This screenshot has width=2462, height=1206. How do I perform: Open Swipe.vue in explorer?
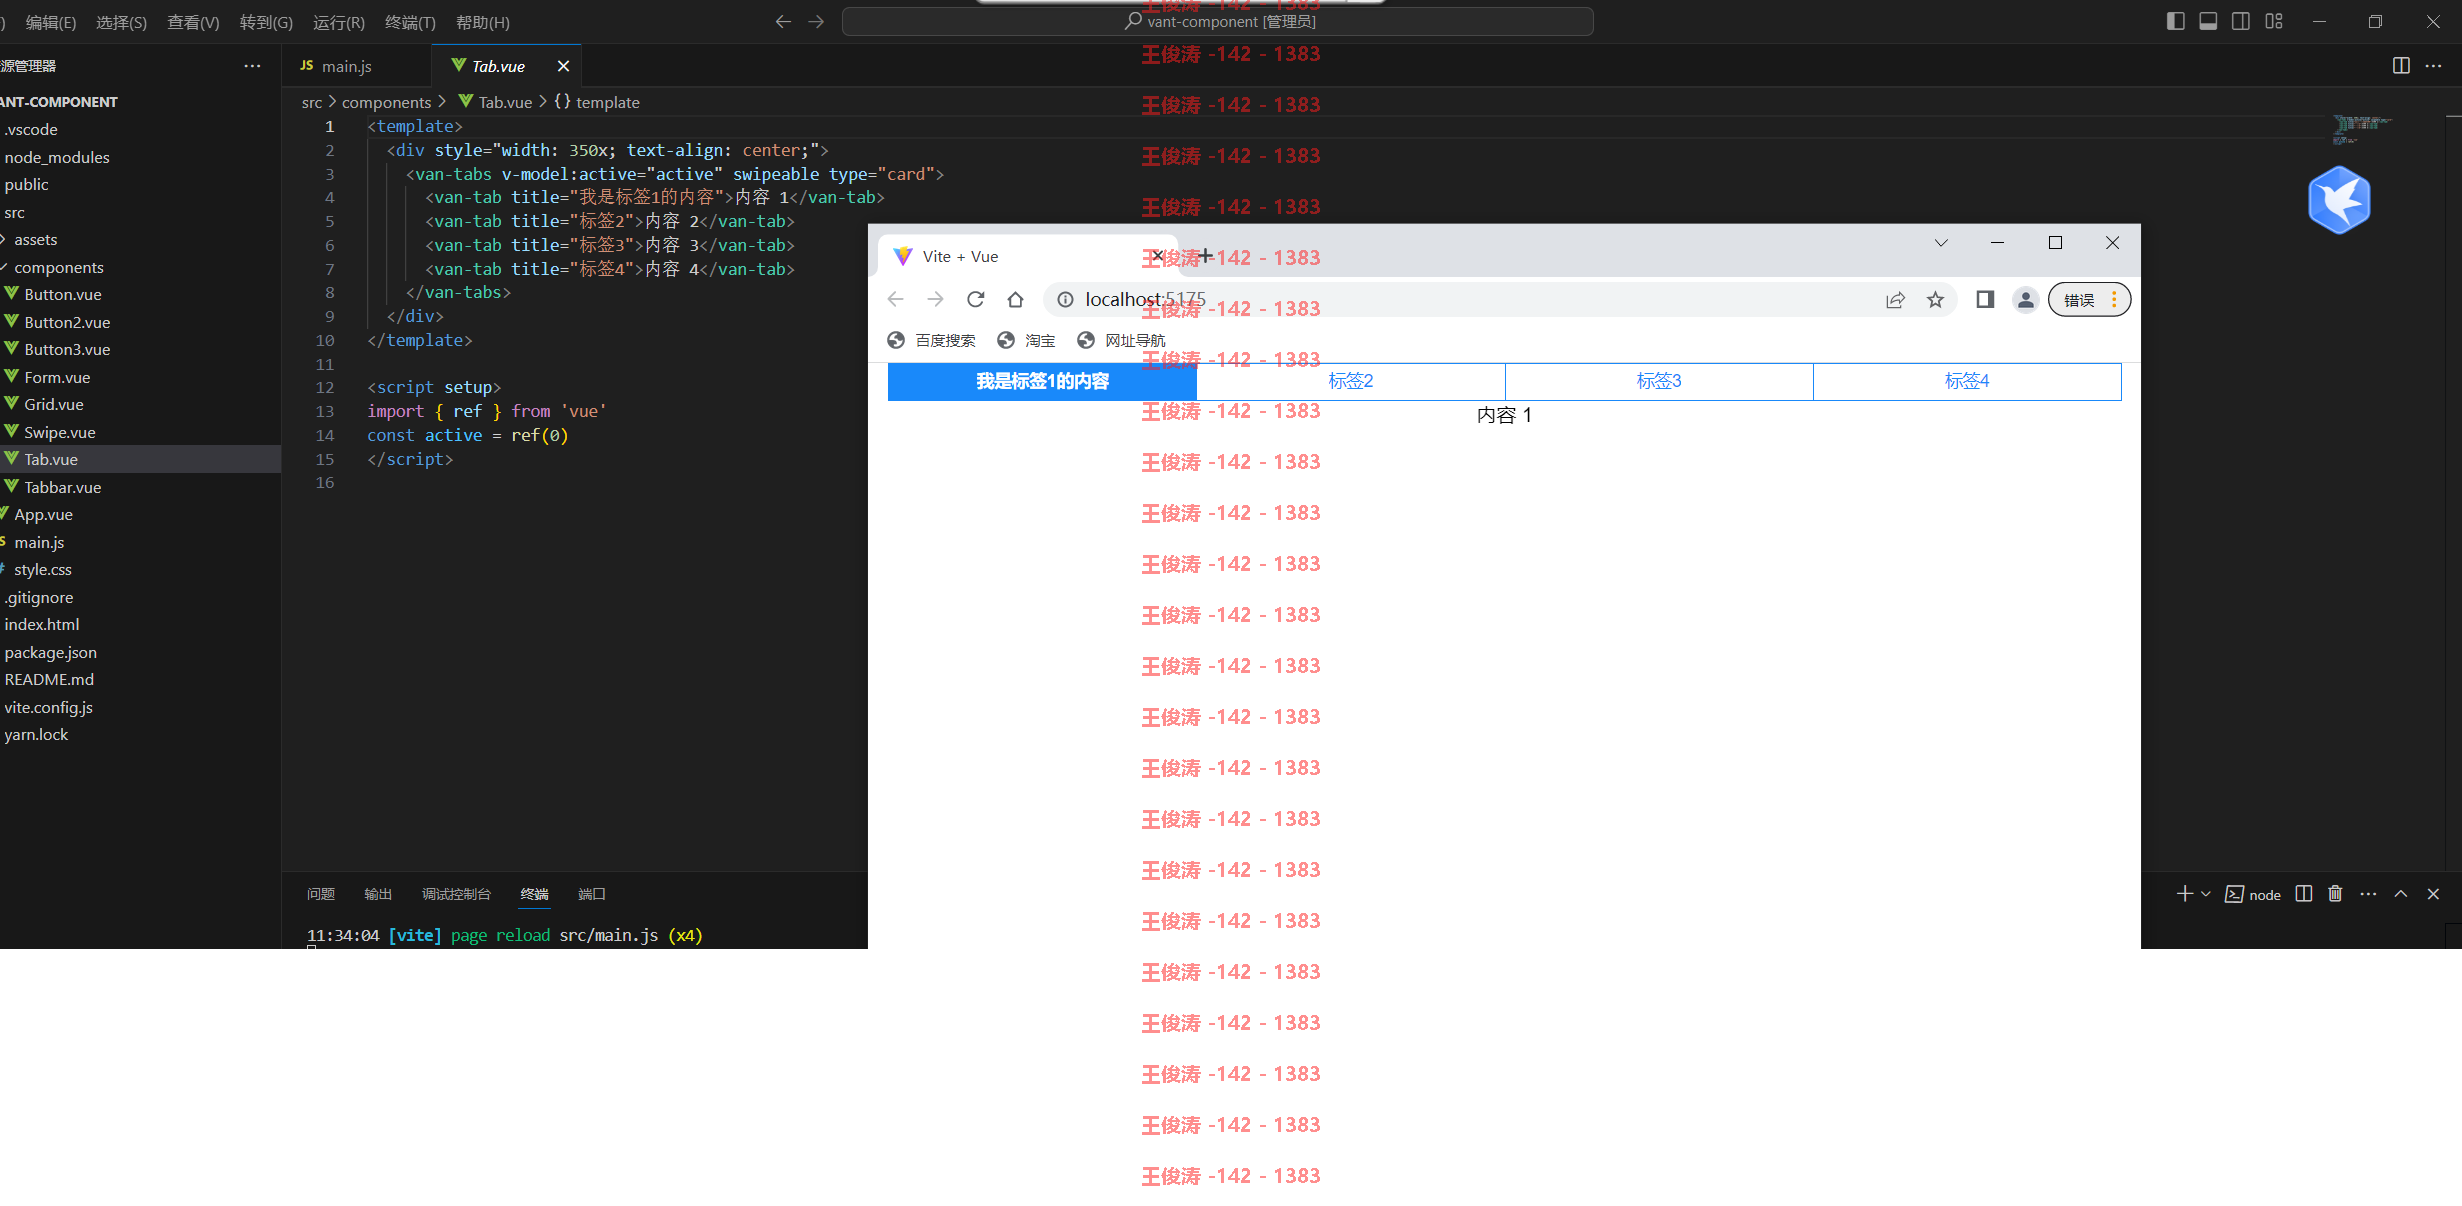click(140, 432)
